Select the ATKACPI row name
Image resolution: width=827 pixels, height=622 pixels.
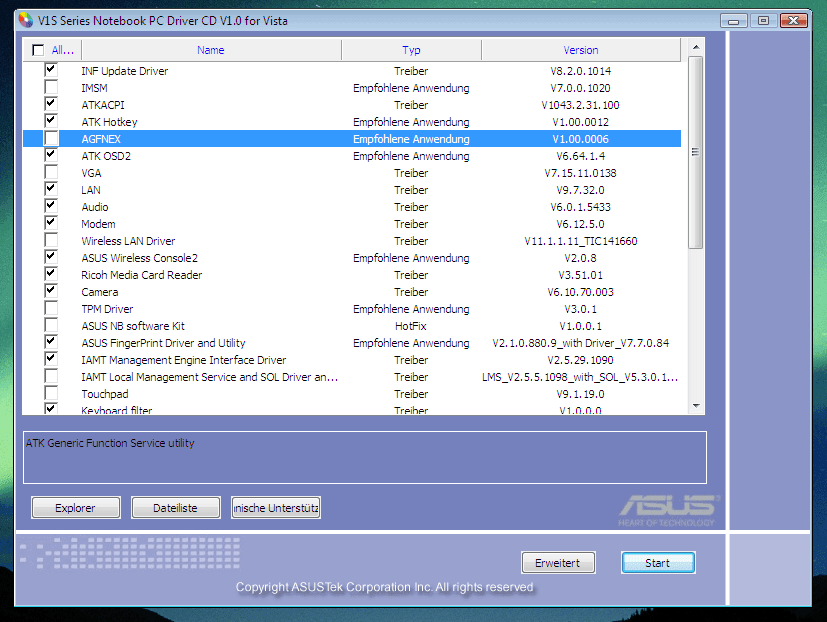(103, 104)
